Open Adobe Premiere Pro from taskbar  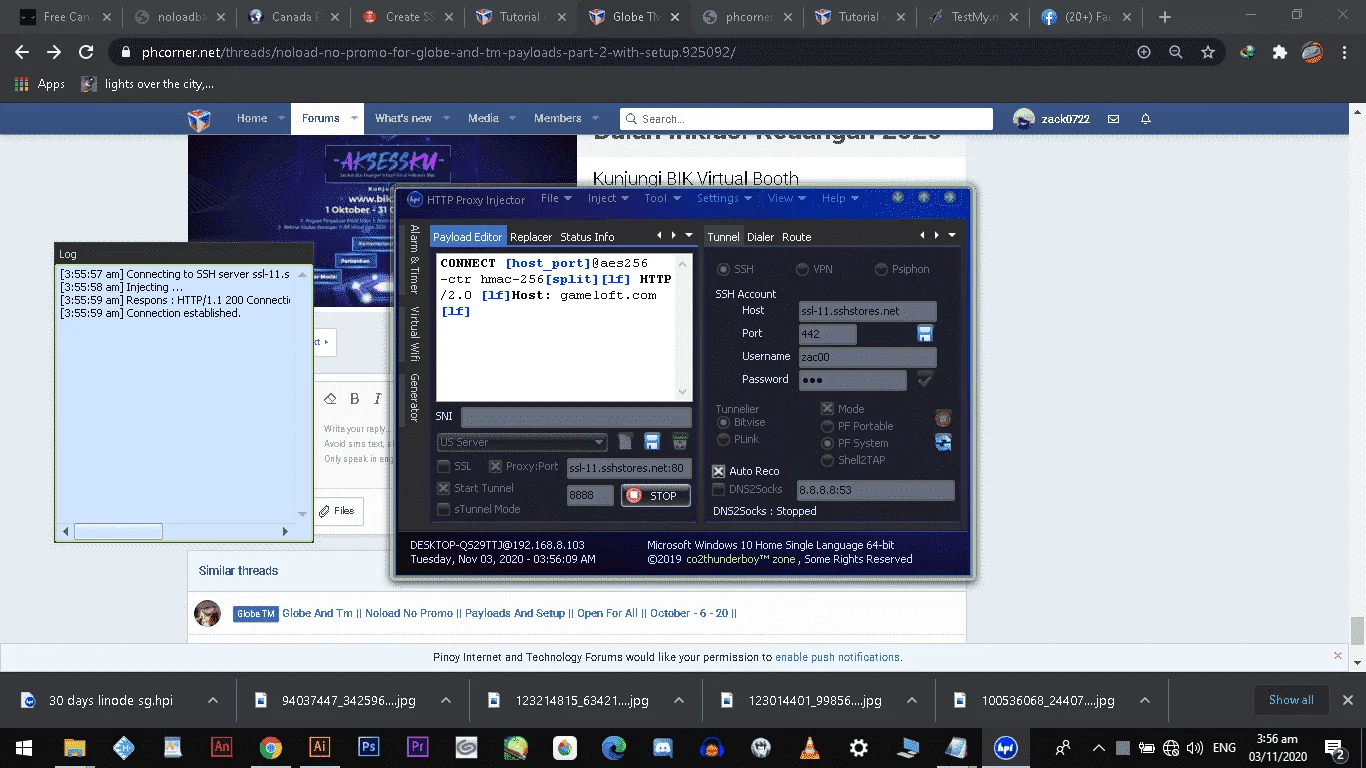coord(418,747)
